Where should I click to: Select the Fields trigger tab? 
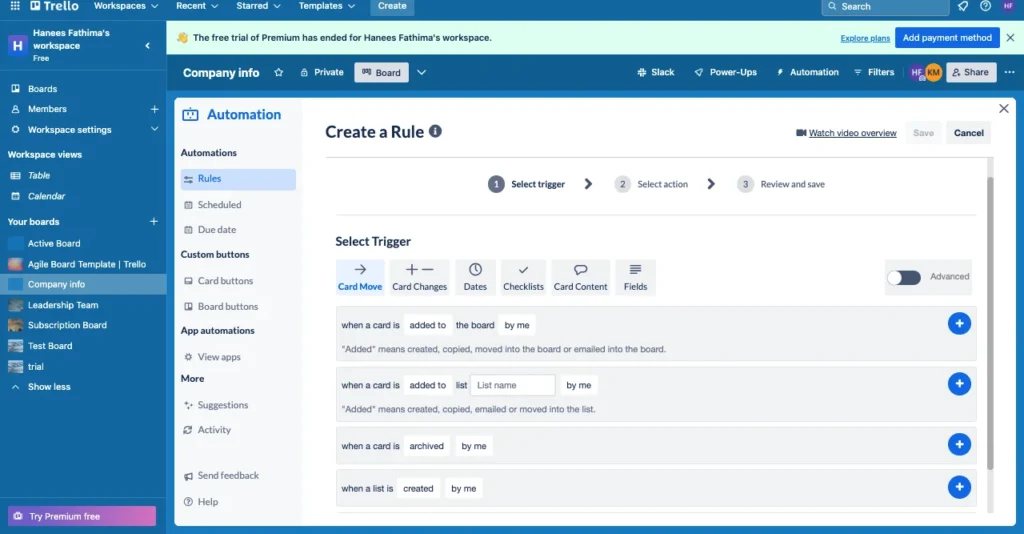635,277
